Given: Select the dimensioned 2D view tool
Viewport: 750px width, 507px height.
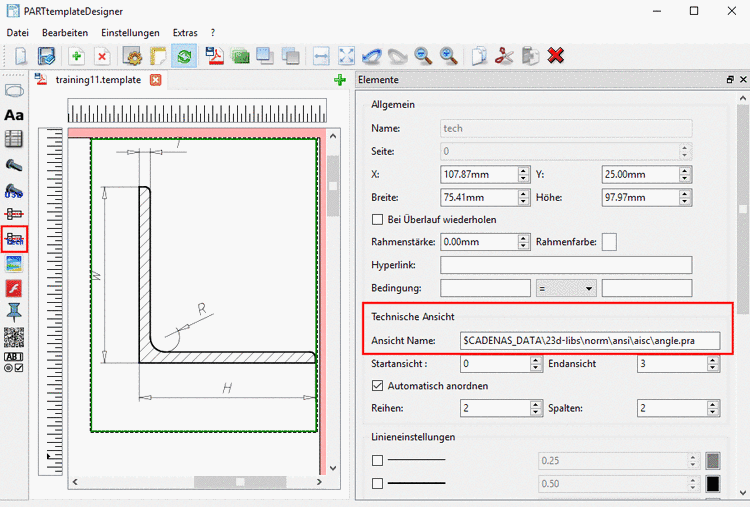Looking at the screenshot, I should pos(14,214).
